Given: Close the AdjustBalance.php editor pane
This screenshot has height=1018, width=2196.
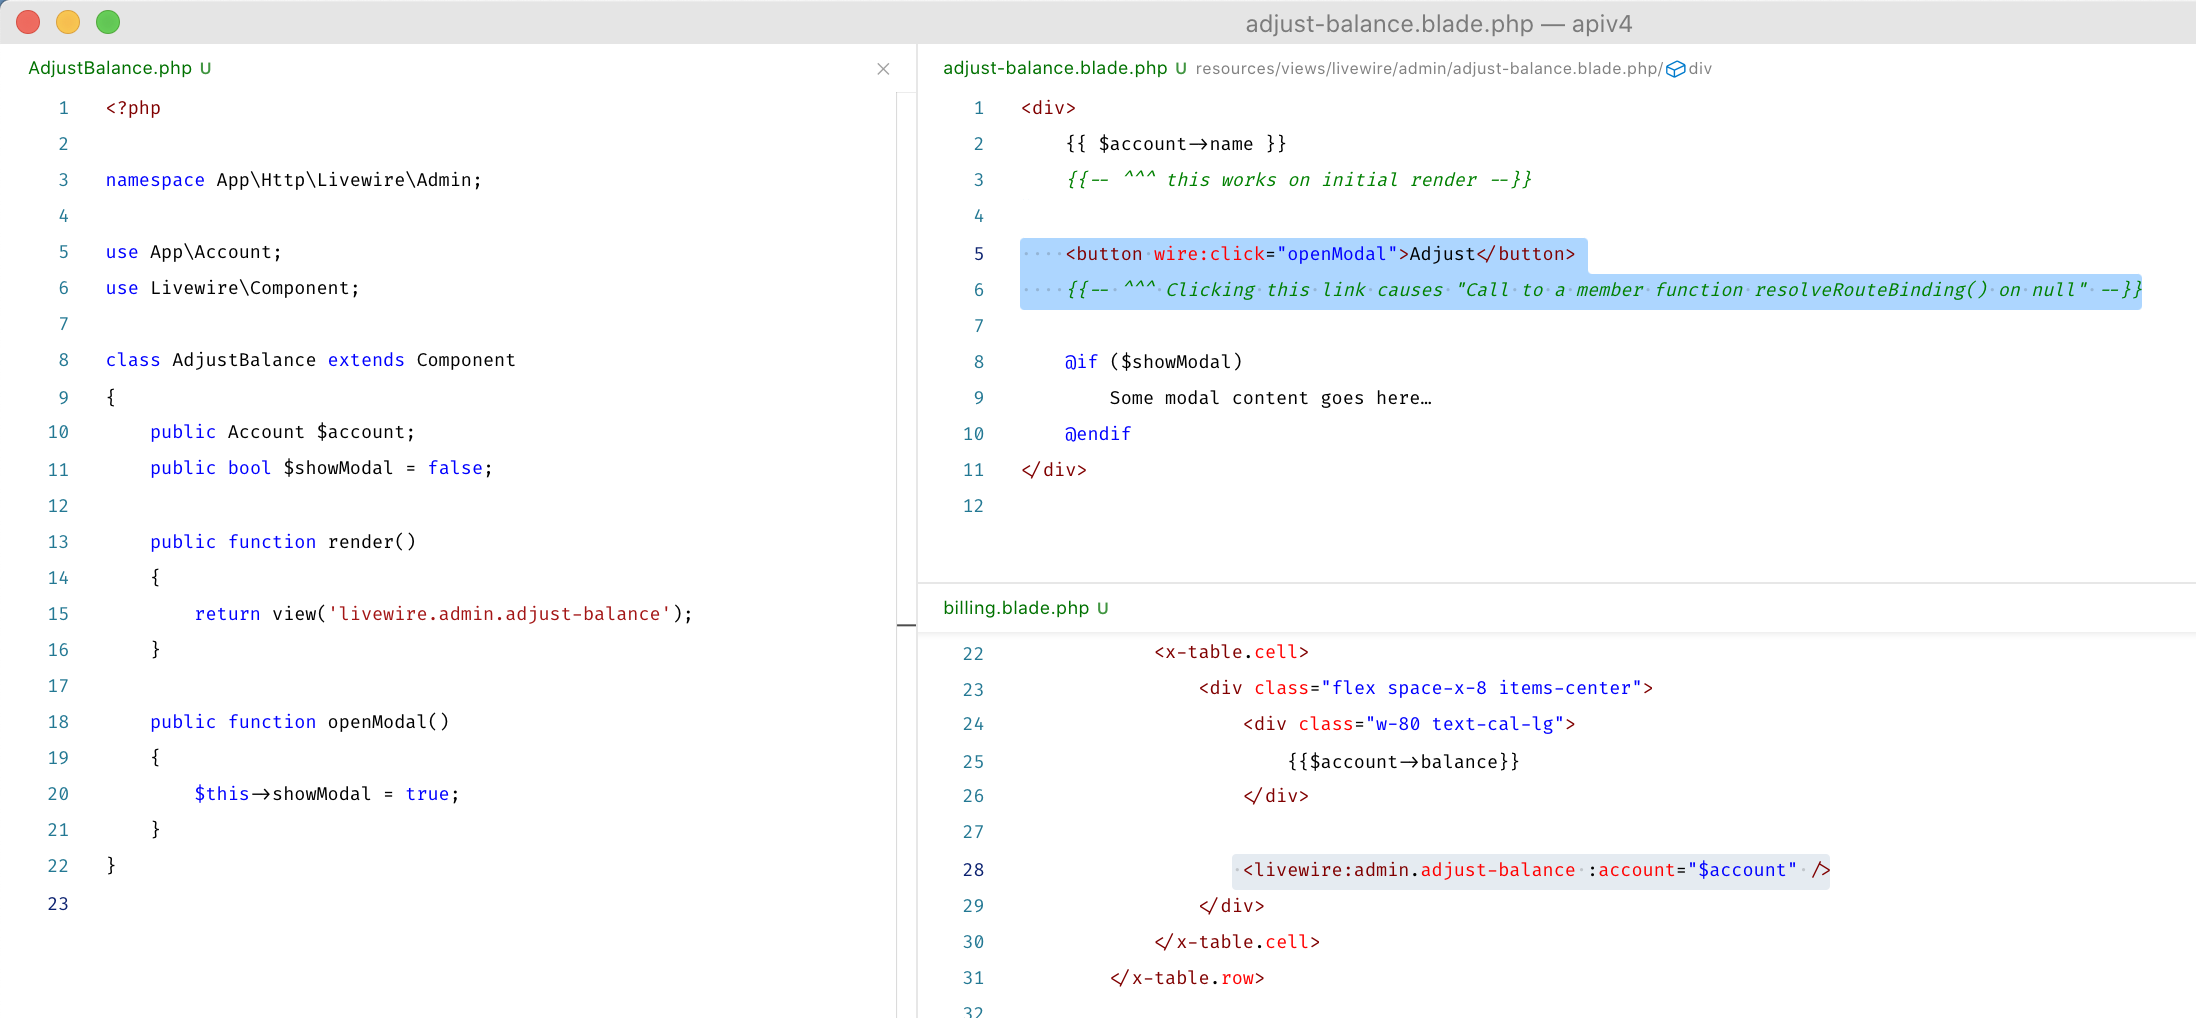Looking at the screenshot, I should (883, 69).
